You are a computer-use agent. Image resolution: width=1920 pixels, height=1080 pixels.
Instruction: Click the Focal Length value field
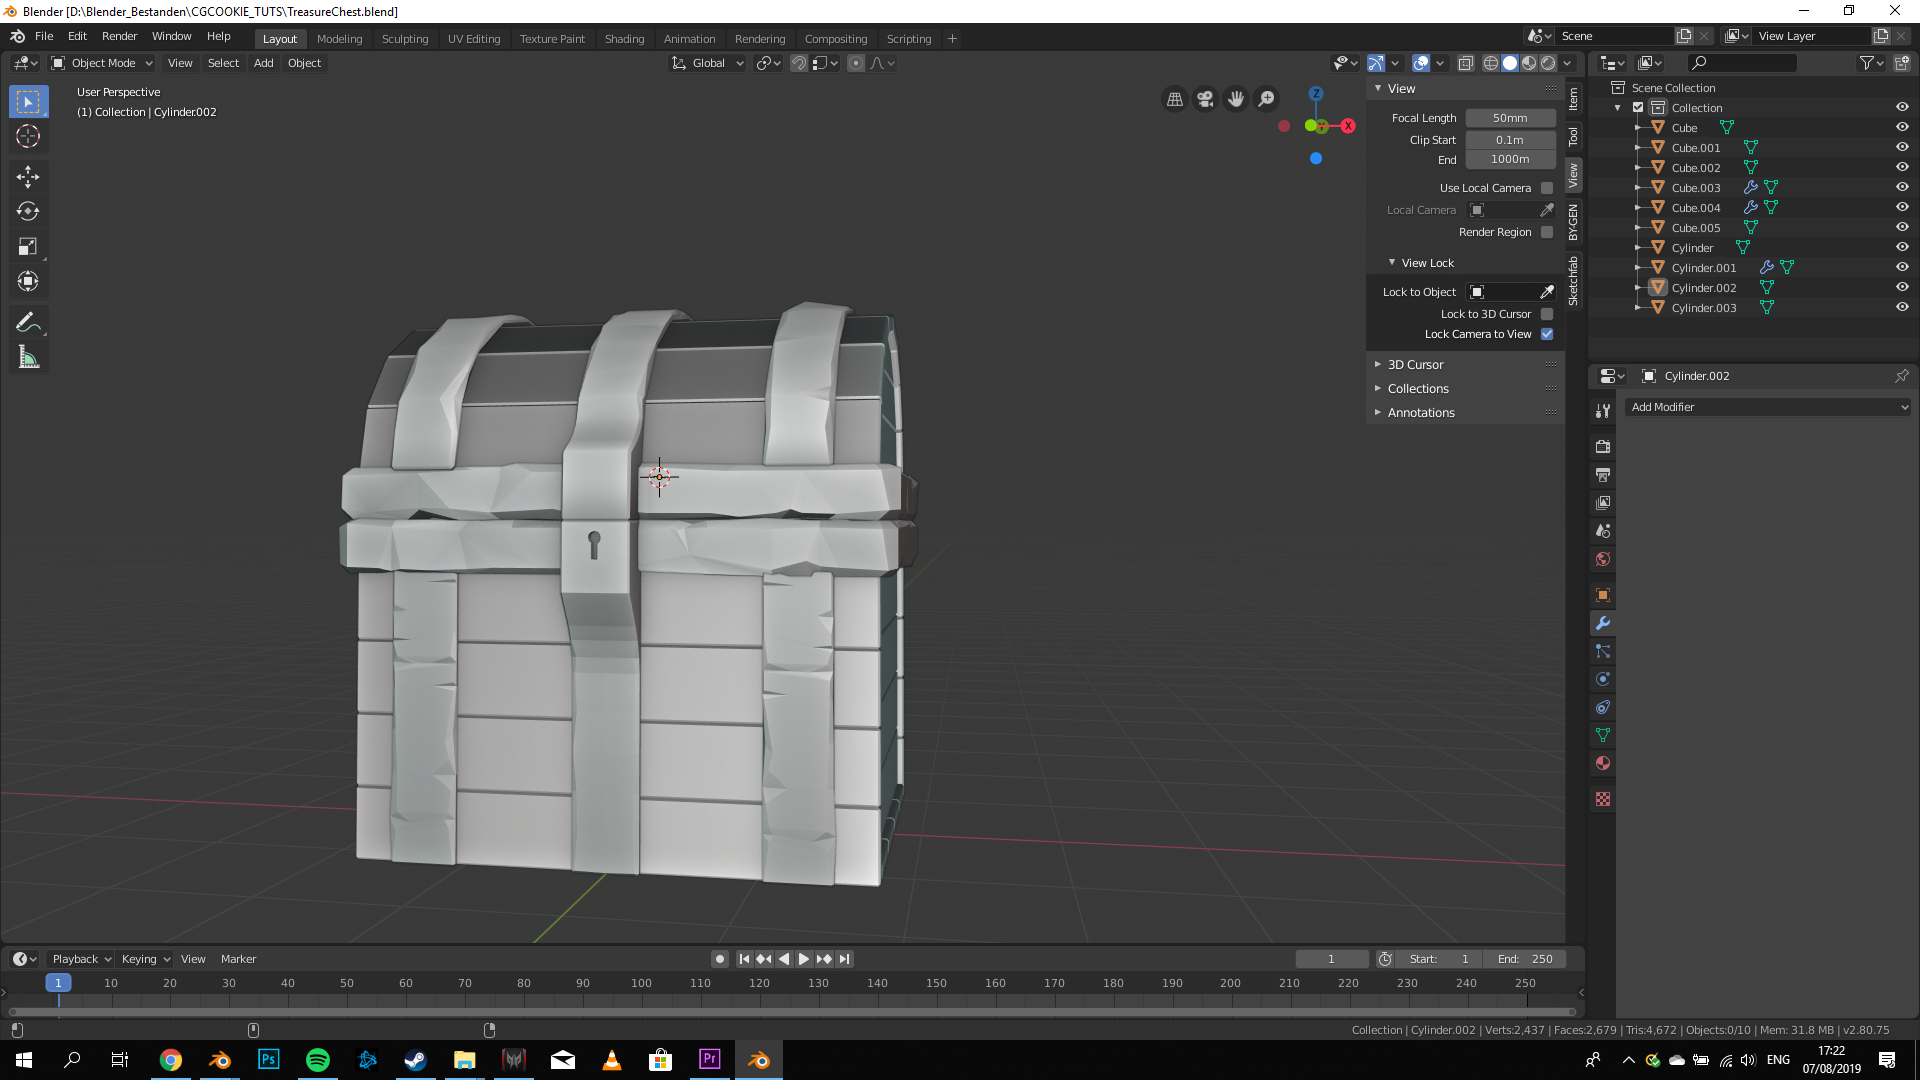coord(1510,118)
